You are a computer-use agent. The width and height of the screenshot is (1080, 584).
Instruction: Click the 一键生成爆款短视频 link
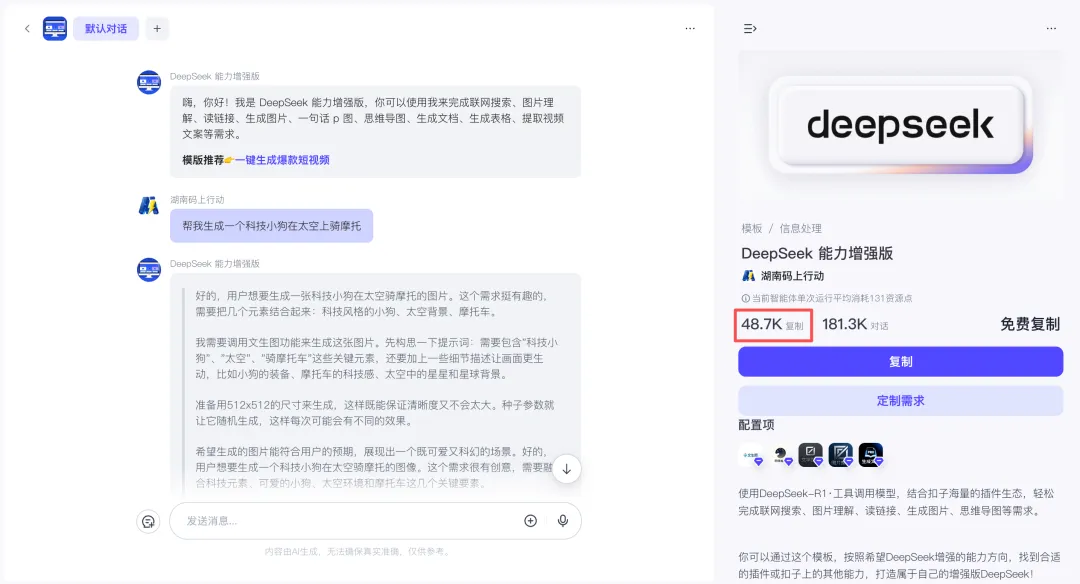coord(281,160)
